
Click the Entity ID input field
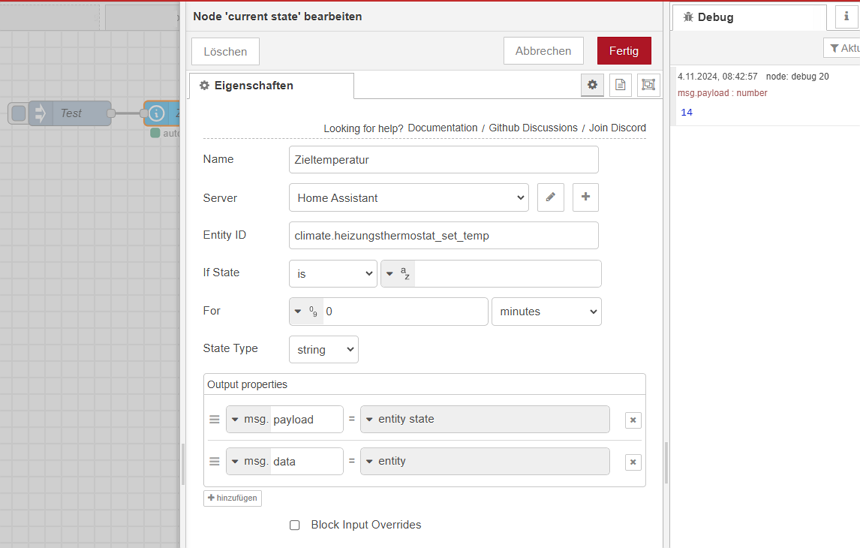(444, 235)
